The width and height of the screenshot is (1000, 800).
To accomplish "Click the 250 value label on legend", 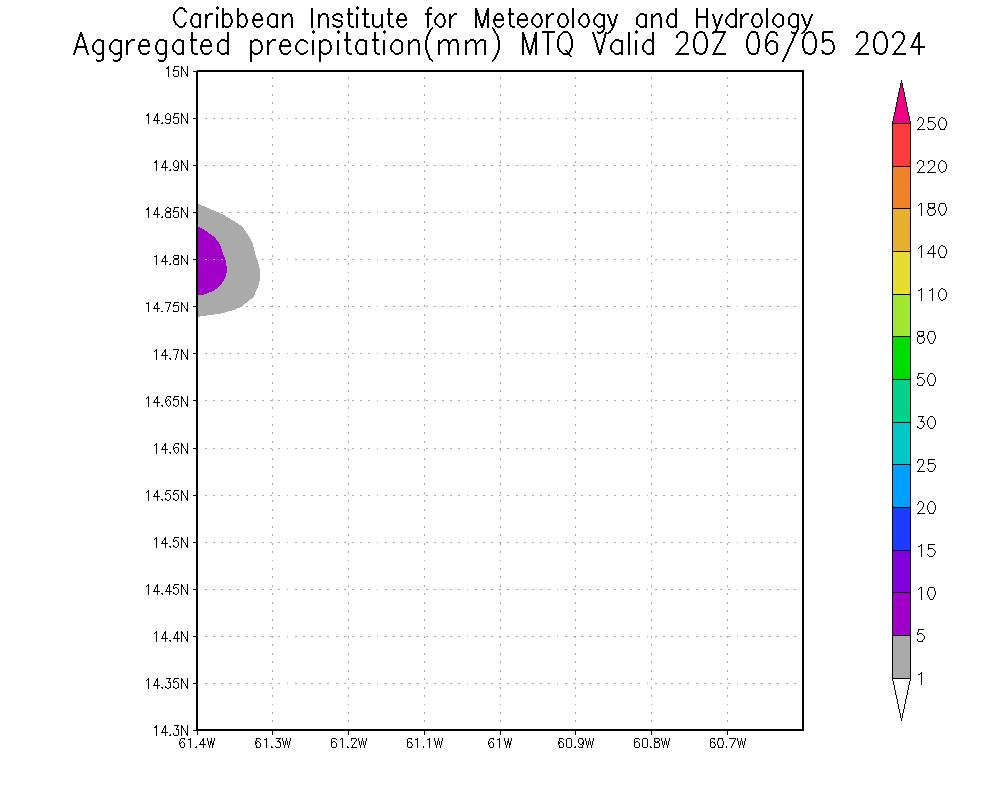I will tap(931, 124).
